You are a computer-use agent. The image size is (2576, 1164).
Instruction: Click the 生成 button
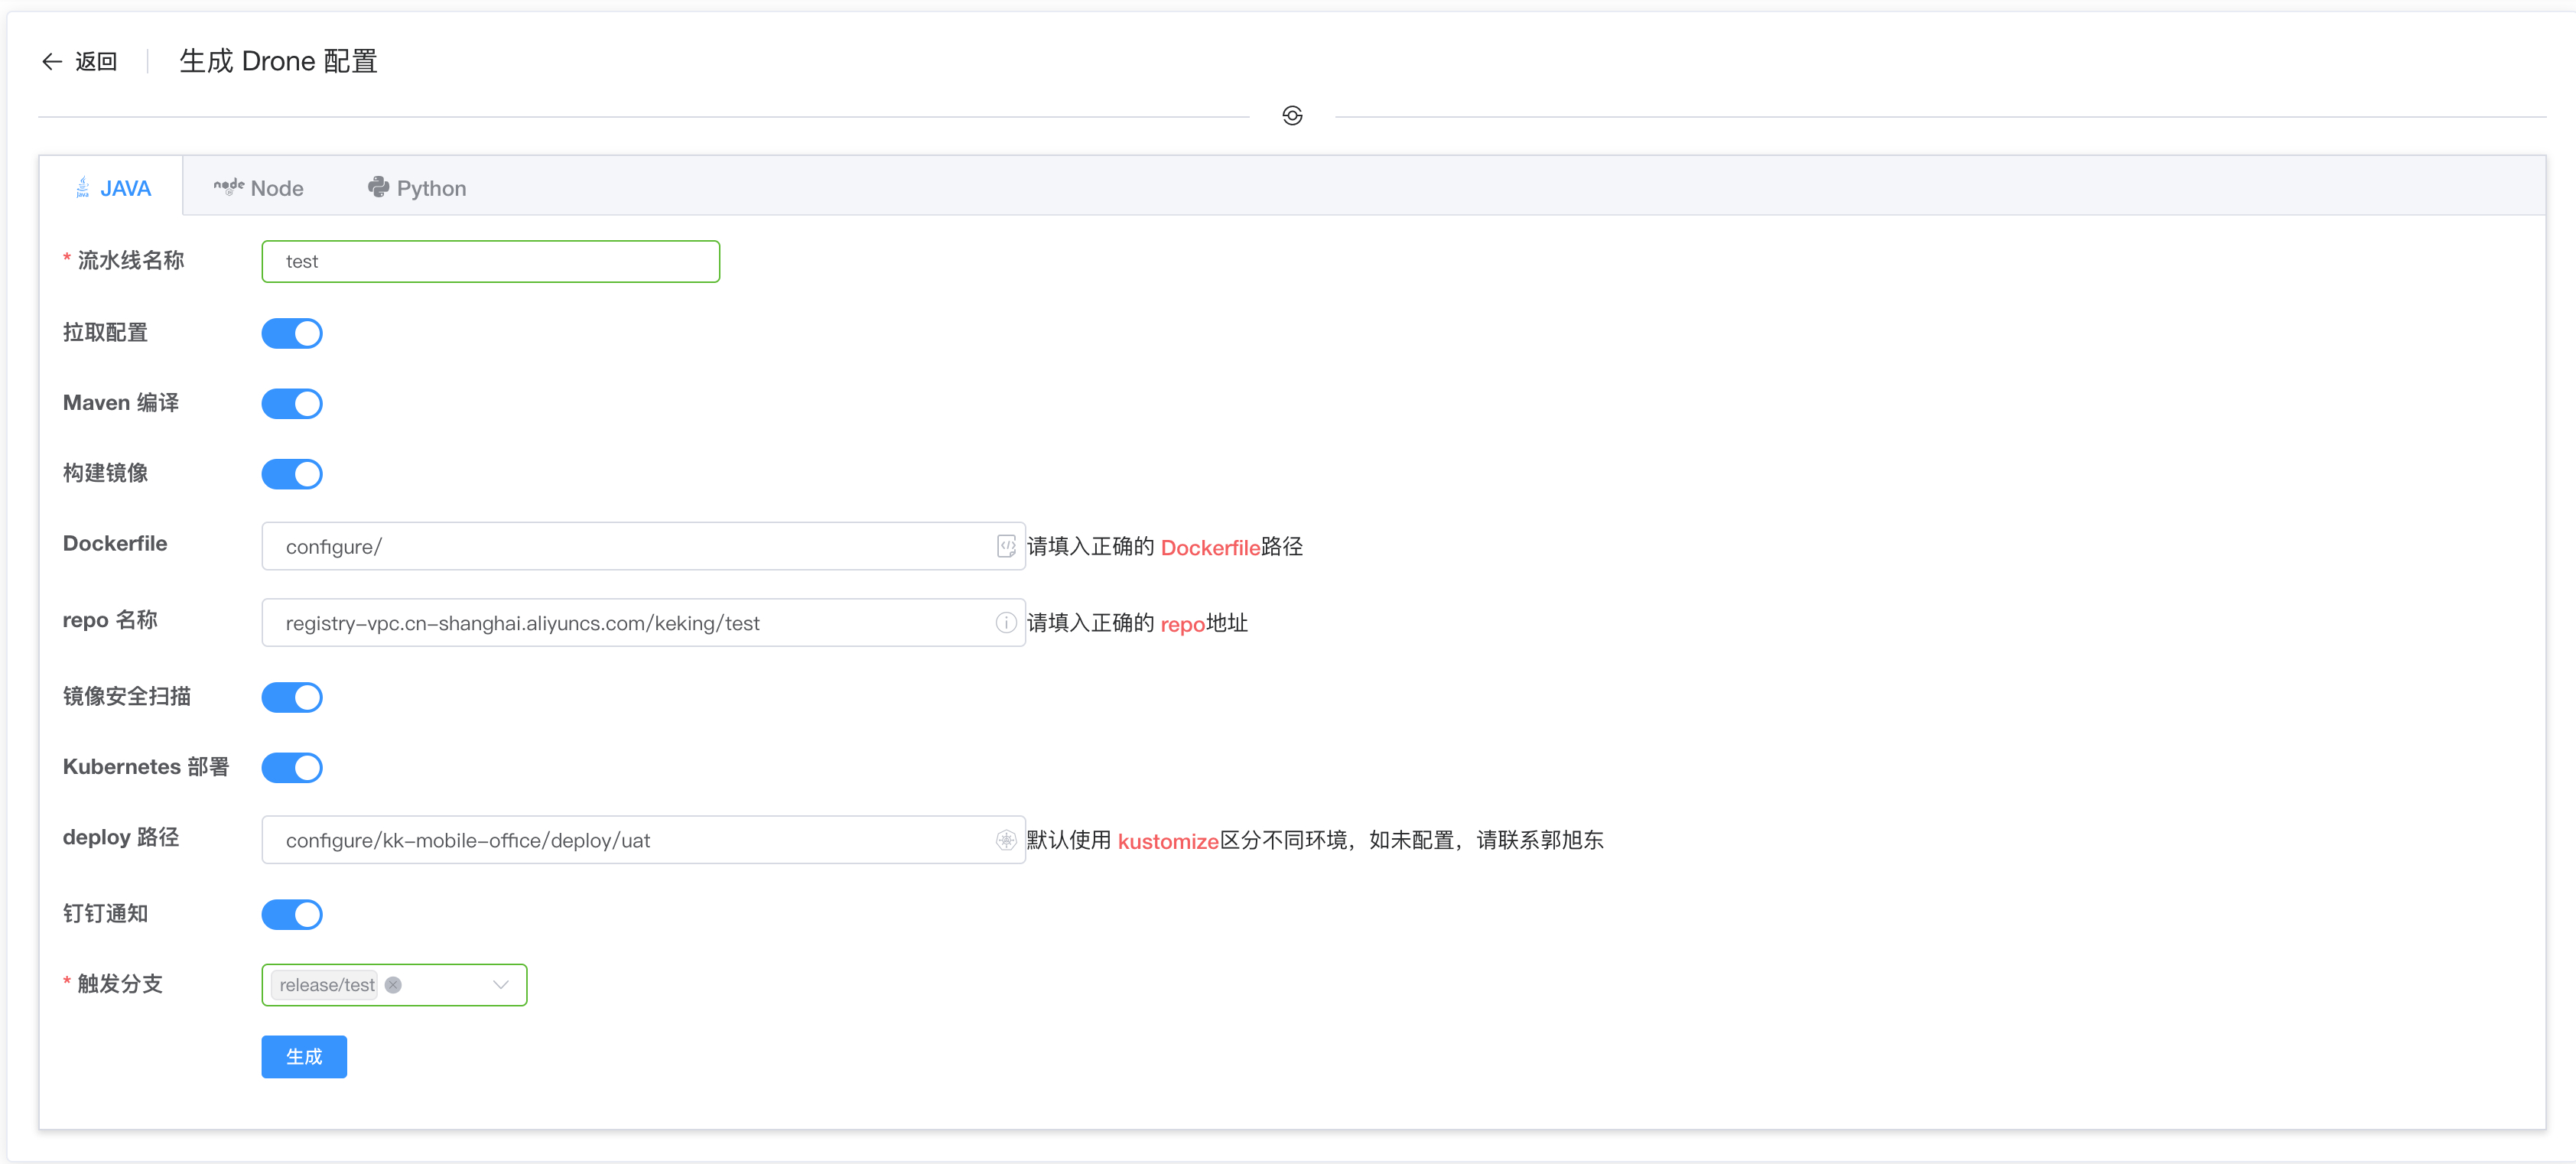(304, 1057)
